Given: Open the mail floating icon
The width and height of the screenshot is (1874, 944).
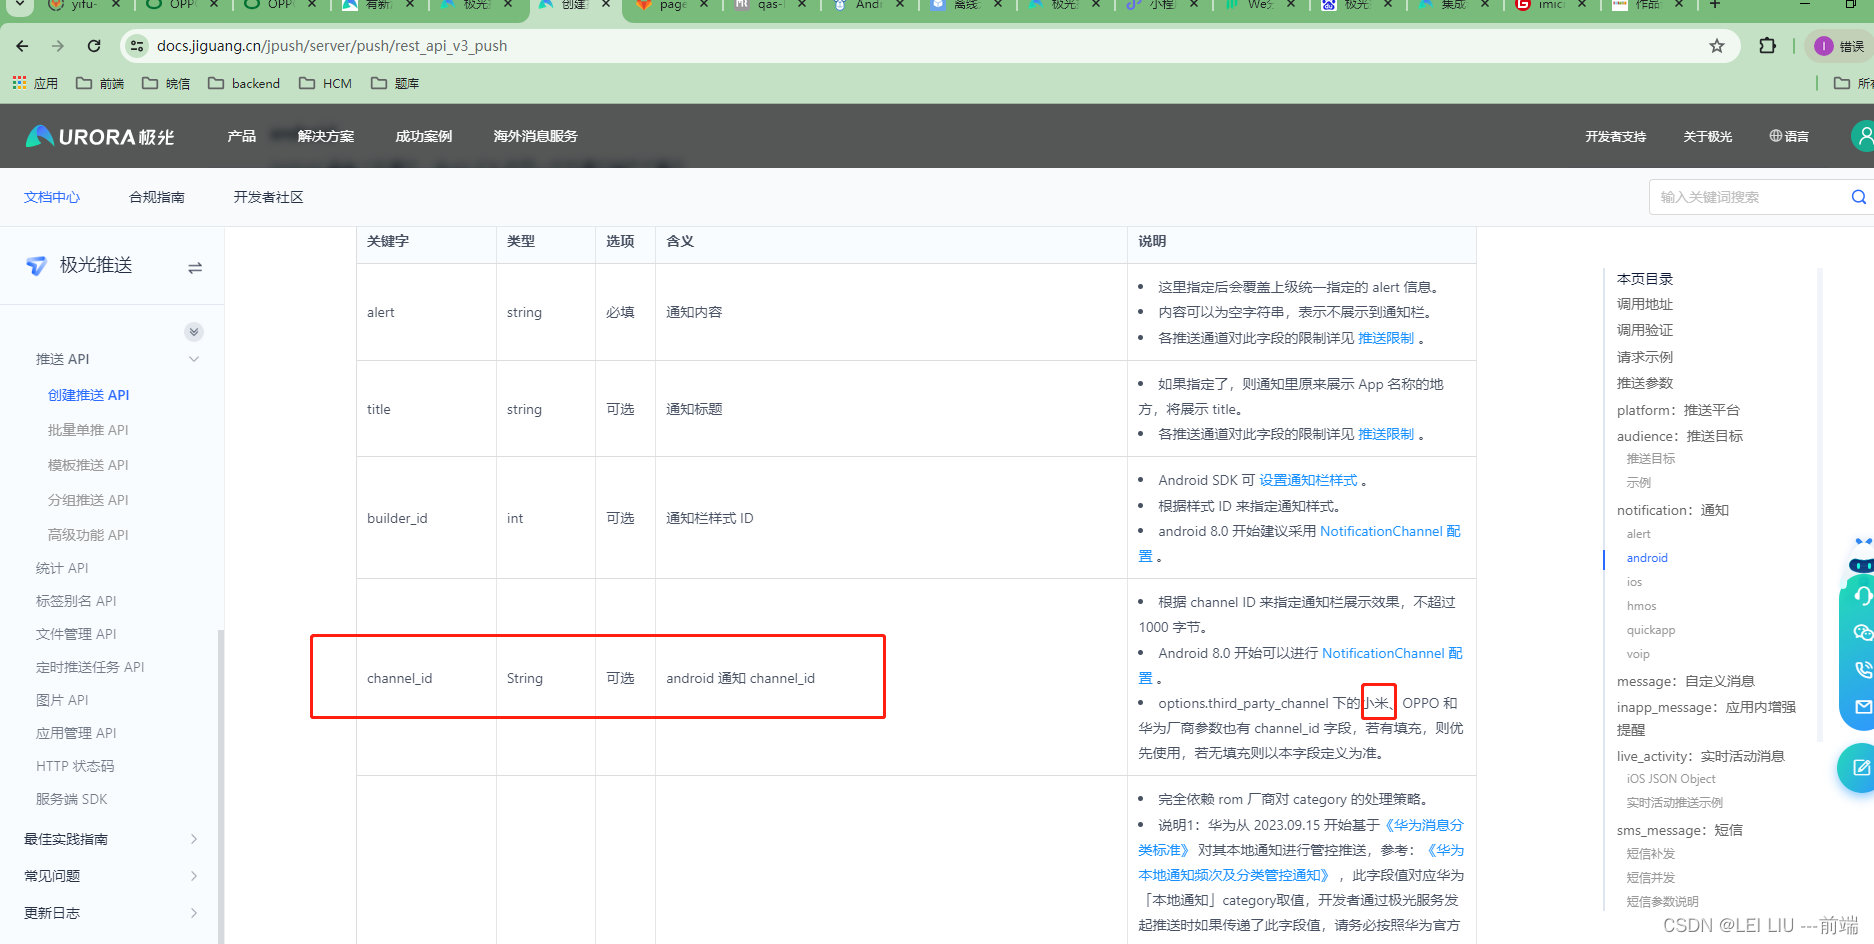Looking at the screenshot, I should pyautogui.click(x=1863, y=706).
